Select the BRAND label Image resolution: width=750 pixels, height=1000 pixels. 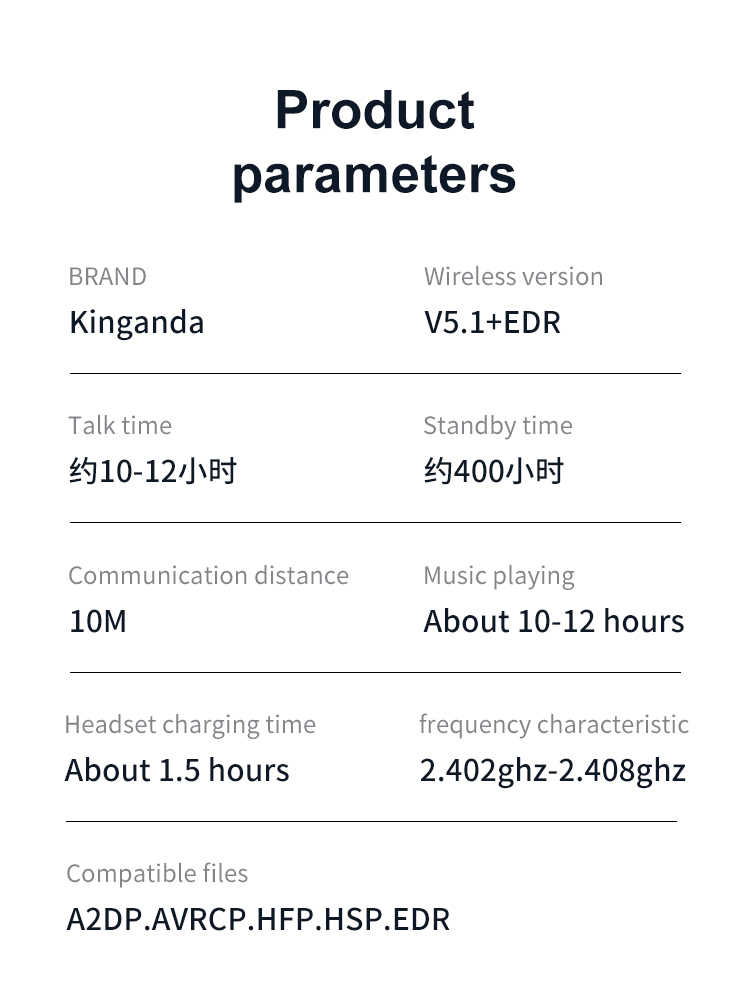tap(107, 277)
